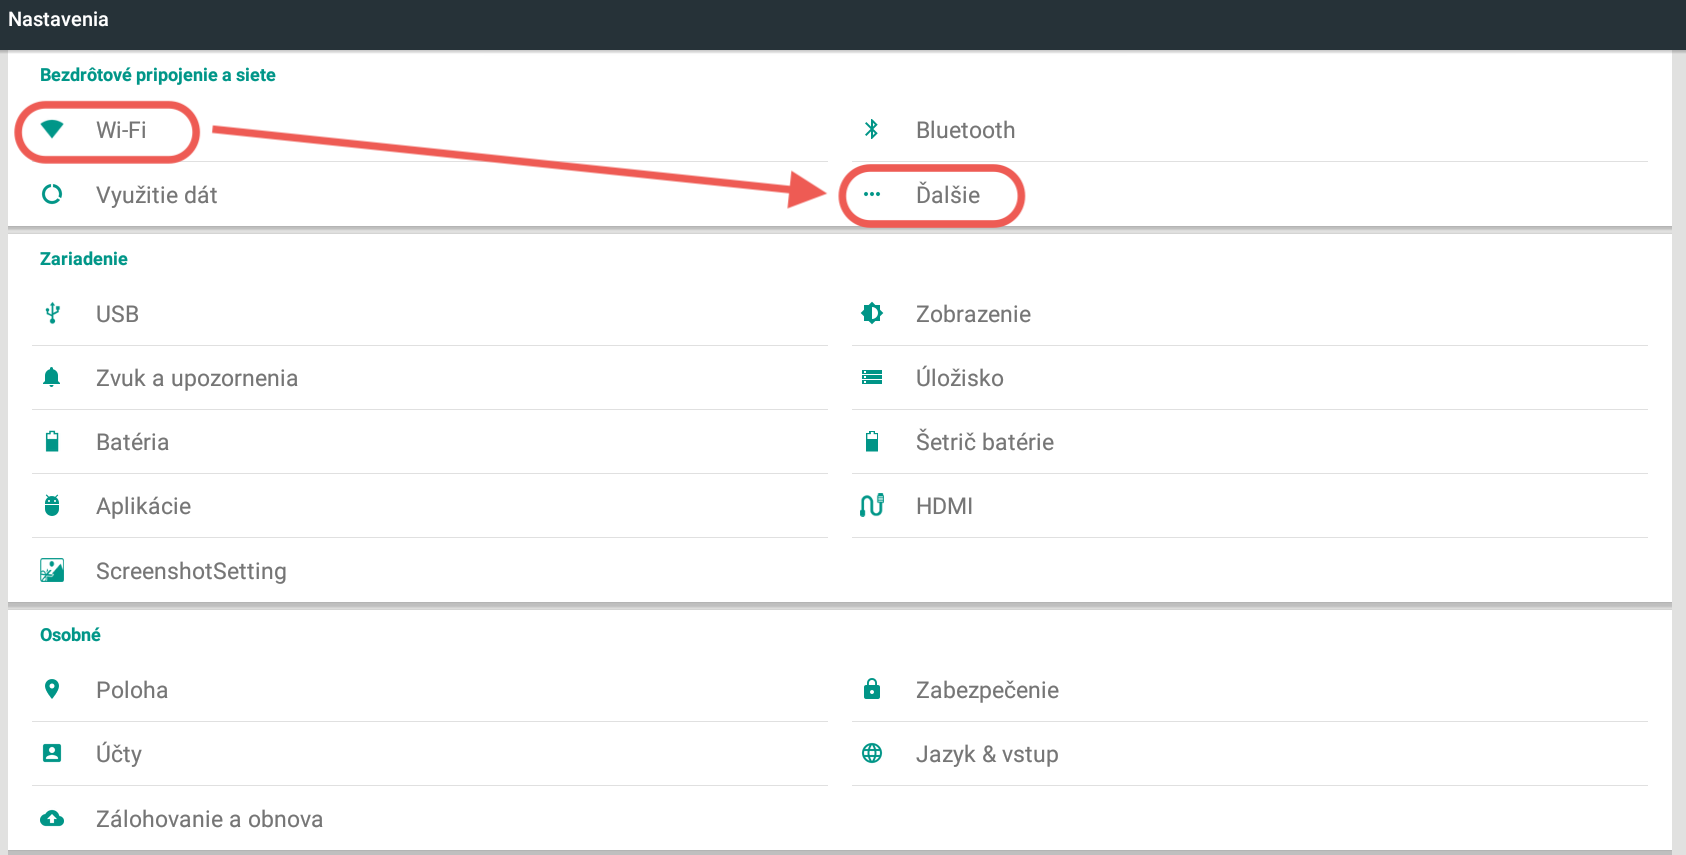Image resolution: width=1686 pixels, height=855 pixels.
Task: Tap the Bluetooth symbol icon
Action: 871,129
